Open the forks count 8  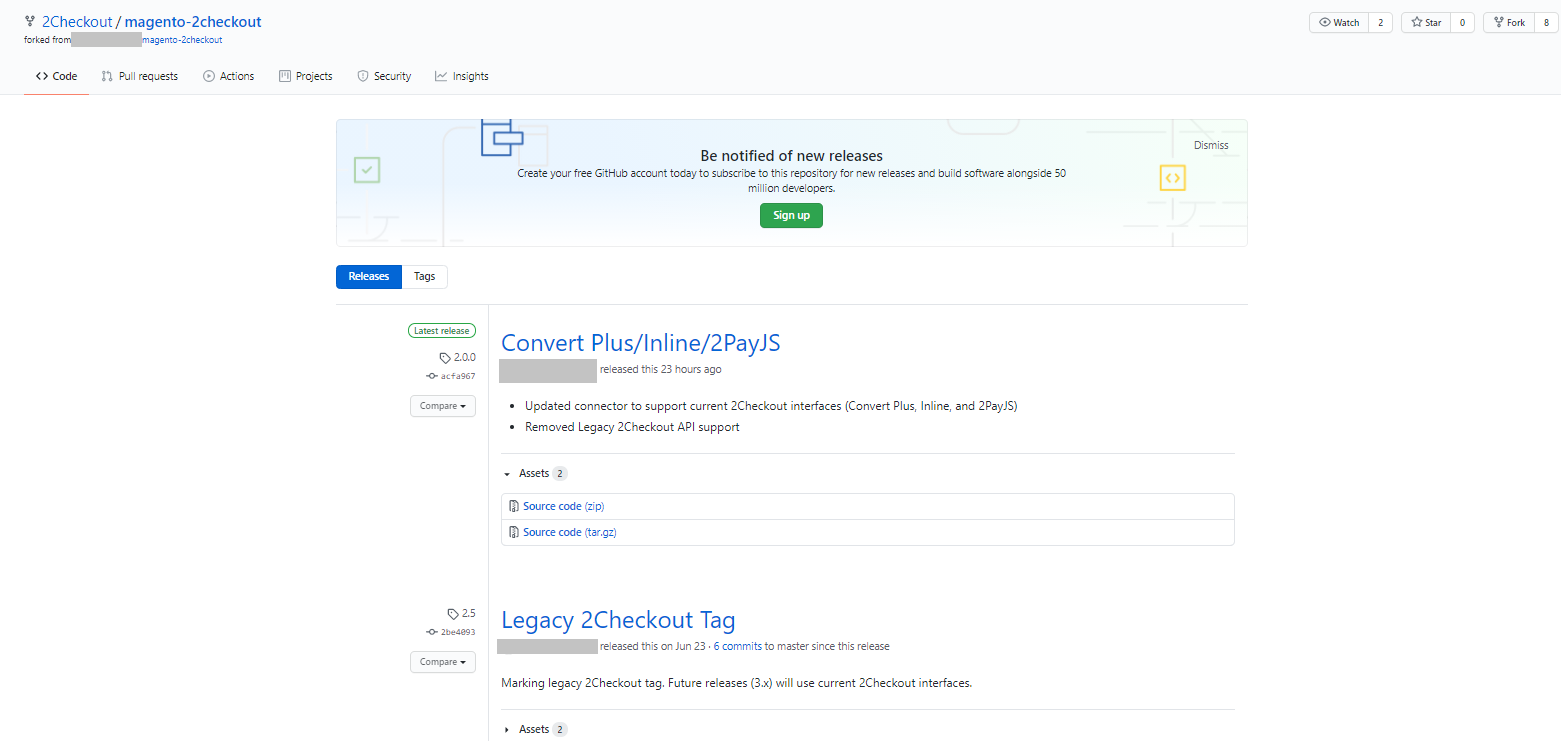tap(1546, 23)
